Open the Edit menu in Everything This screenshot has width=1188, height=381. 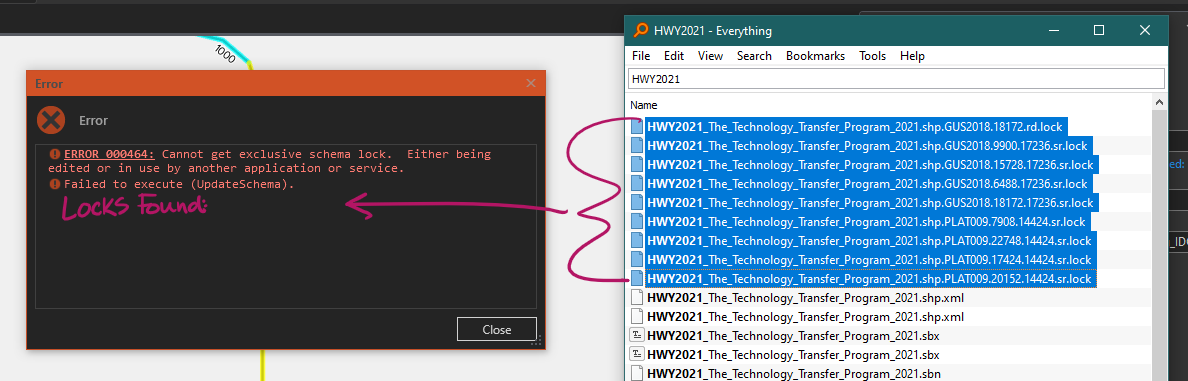tap(674, 56)
